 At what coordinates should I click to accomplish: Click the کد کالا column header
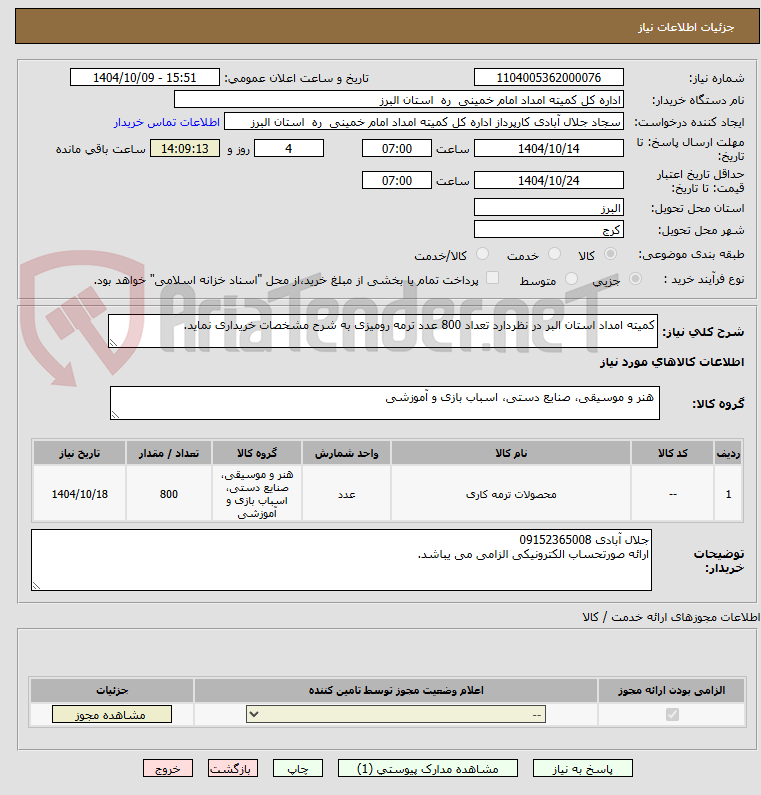click(672, 453)
